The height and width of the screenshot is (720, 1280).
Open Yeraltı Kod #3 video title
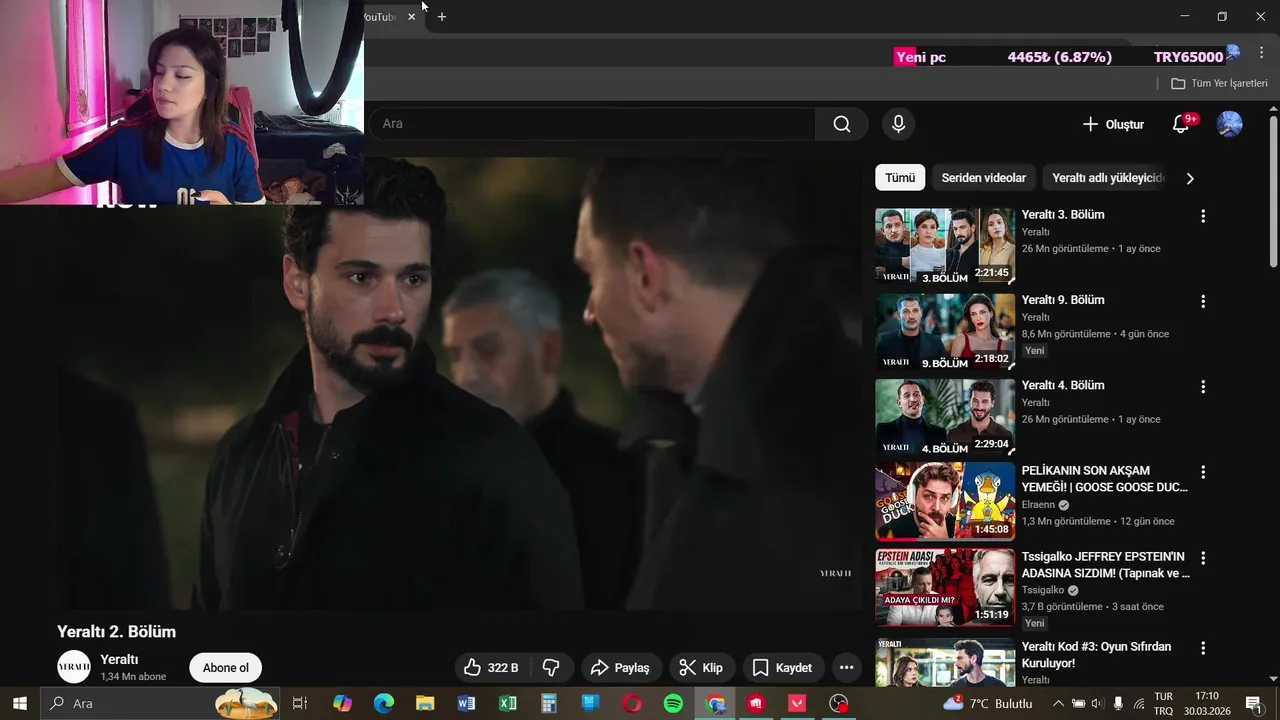[x=1096, y=654]
